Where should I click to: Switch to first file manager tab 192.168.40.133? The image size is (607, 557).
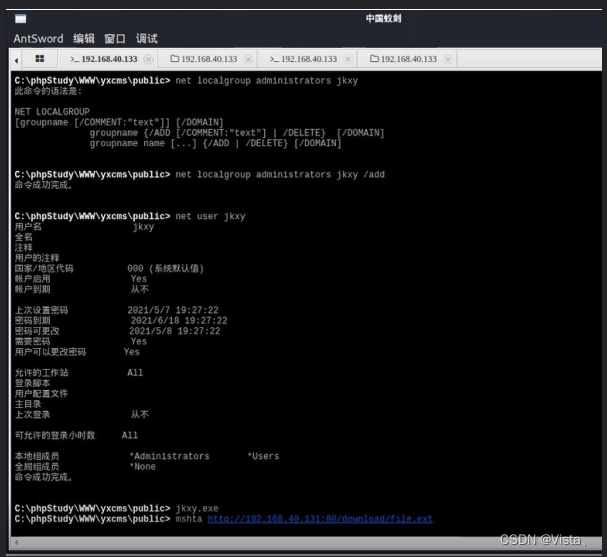coord(204,59)
